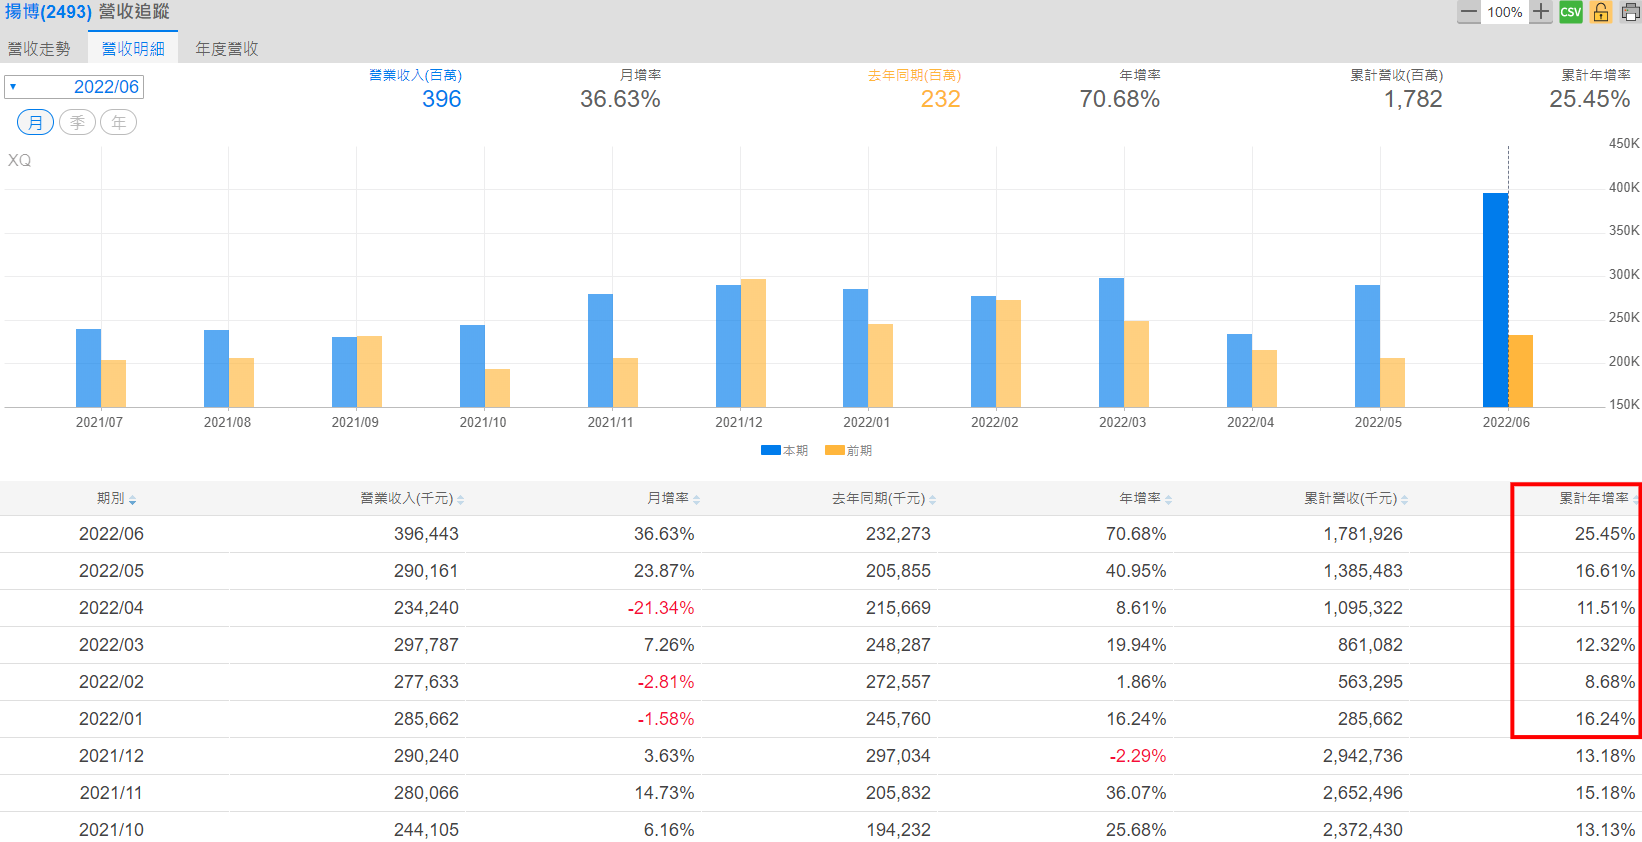Sort by 月增率 column sort arrows
This screenshot has width=1642, height=842.
tap(696, 499)
